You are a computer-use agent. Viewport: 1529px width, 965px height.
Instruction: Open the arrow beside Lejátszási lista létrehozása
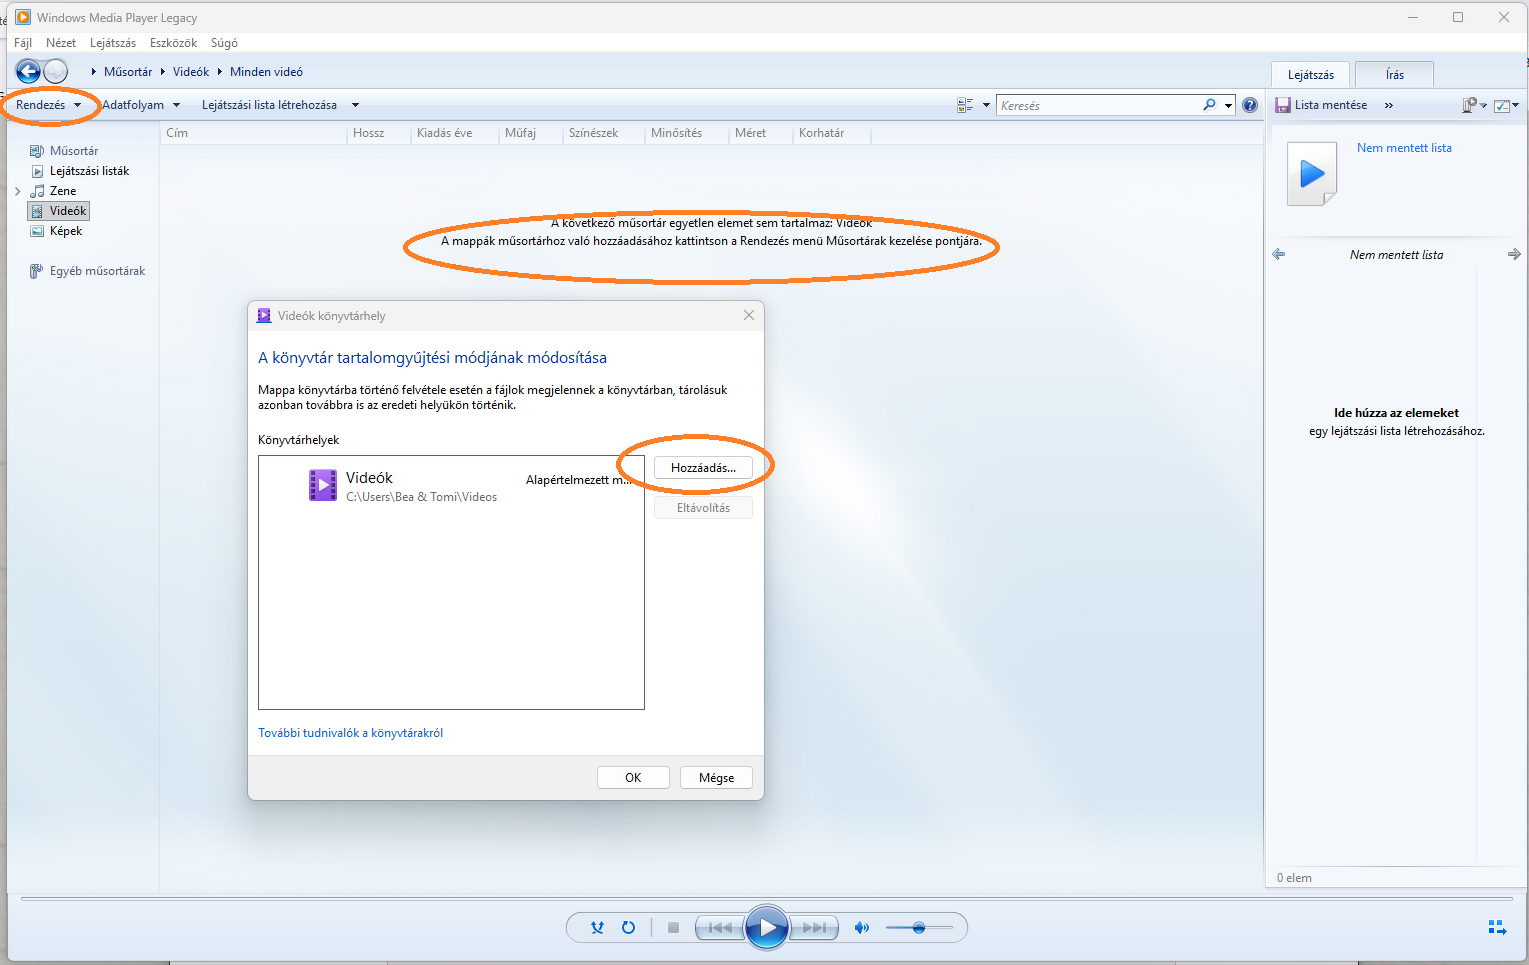click(355, 105)
